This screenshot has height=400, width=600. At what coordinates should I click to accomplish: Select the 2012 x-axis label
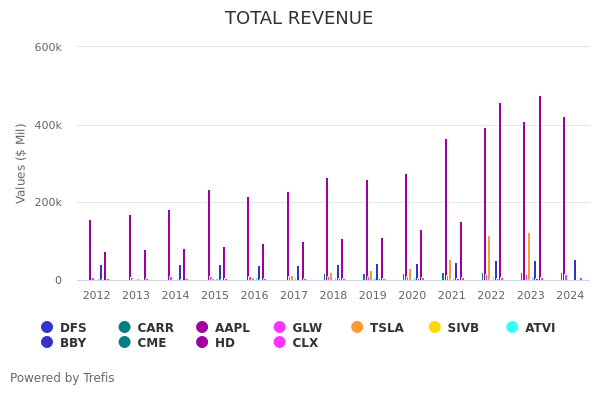[97, 296]
